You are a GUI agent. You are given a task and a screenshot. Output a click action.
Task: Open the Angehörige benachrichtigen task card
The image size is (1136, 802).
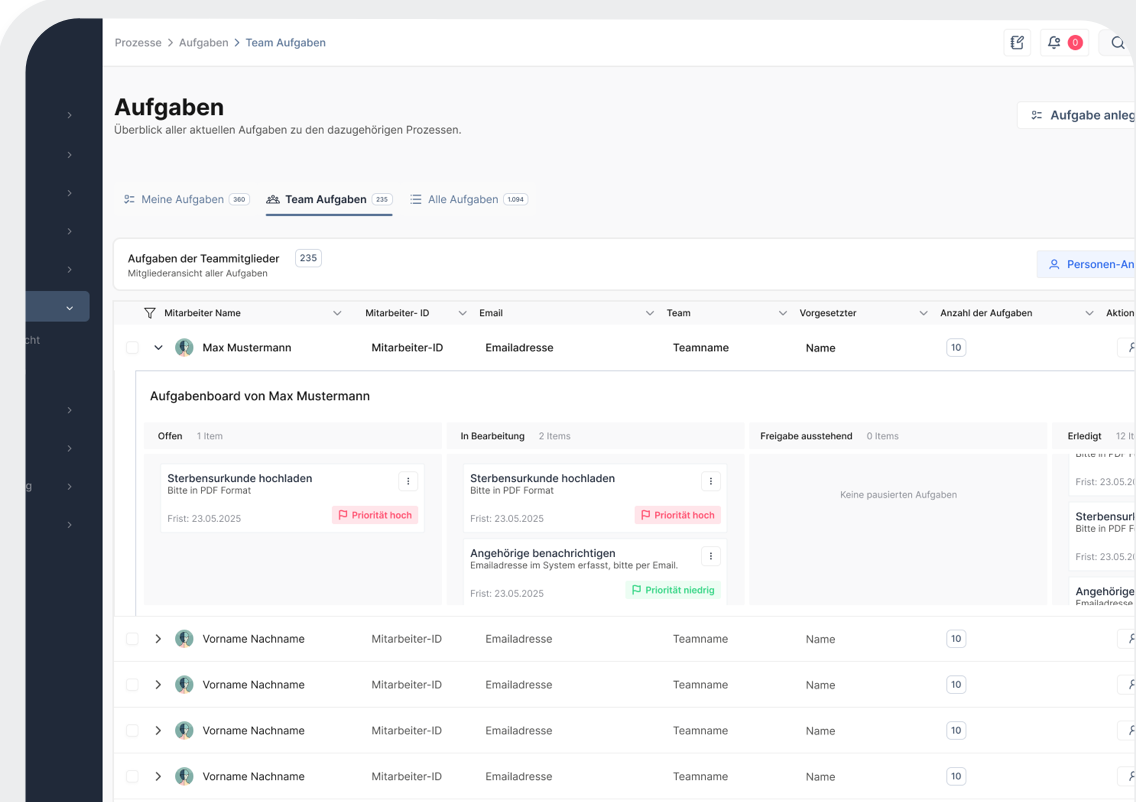(595, 571)
